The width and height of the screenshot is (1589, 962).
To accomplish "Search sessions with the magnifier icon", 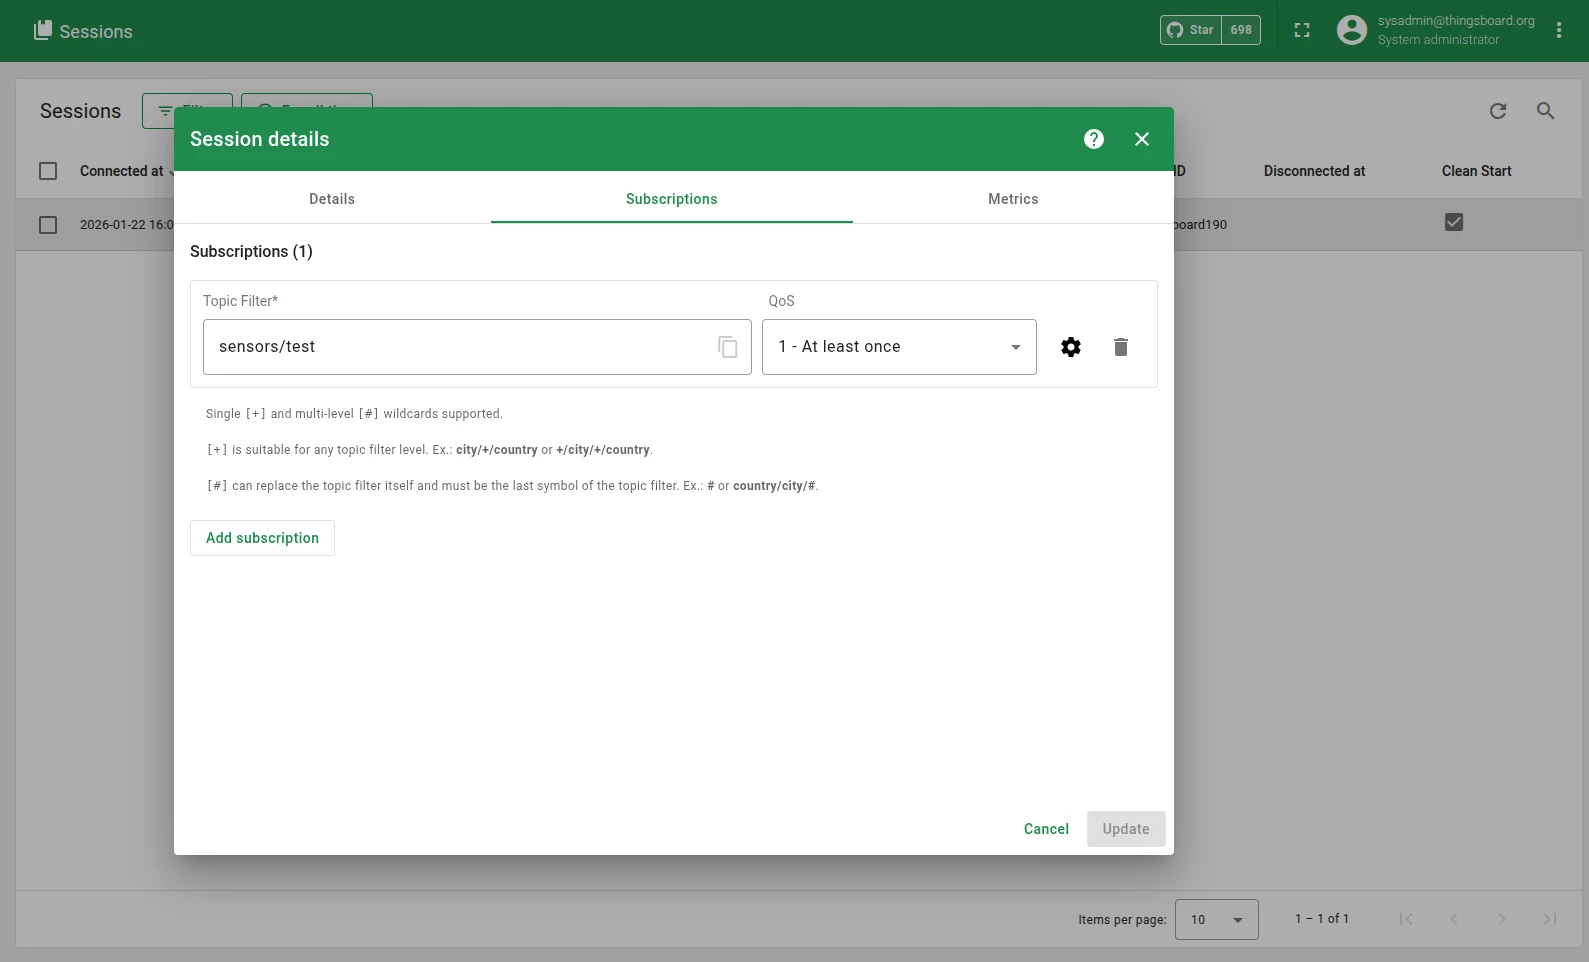I will [x=1546, y=111].
